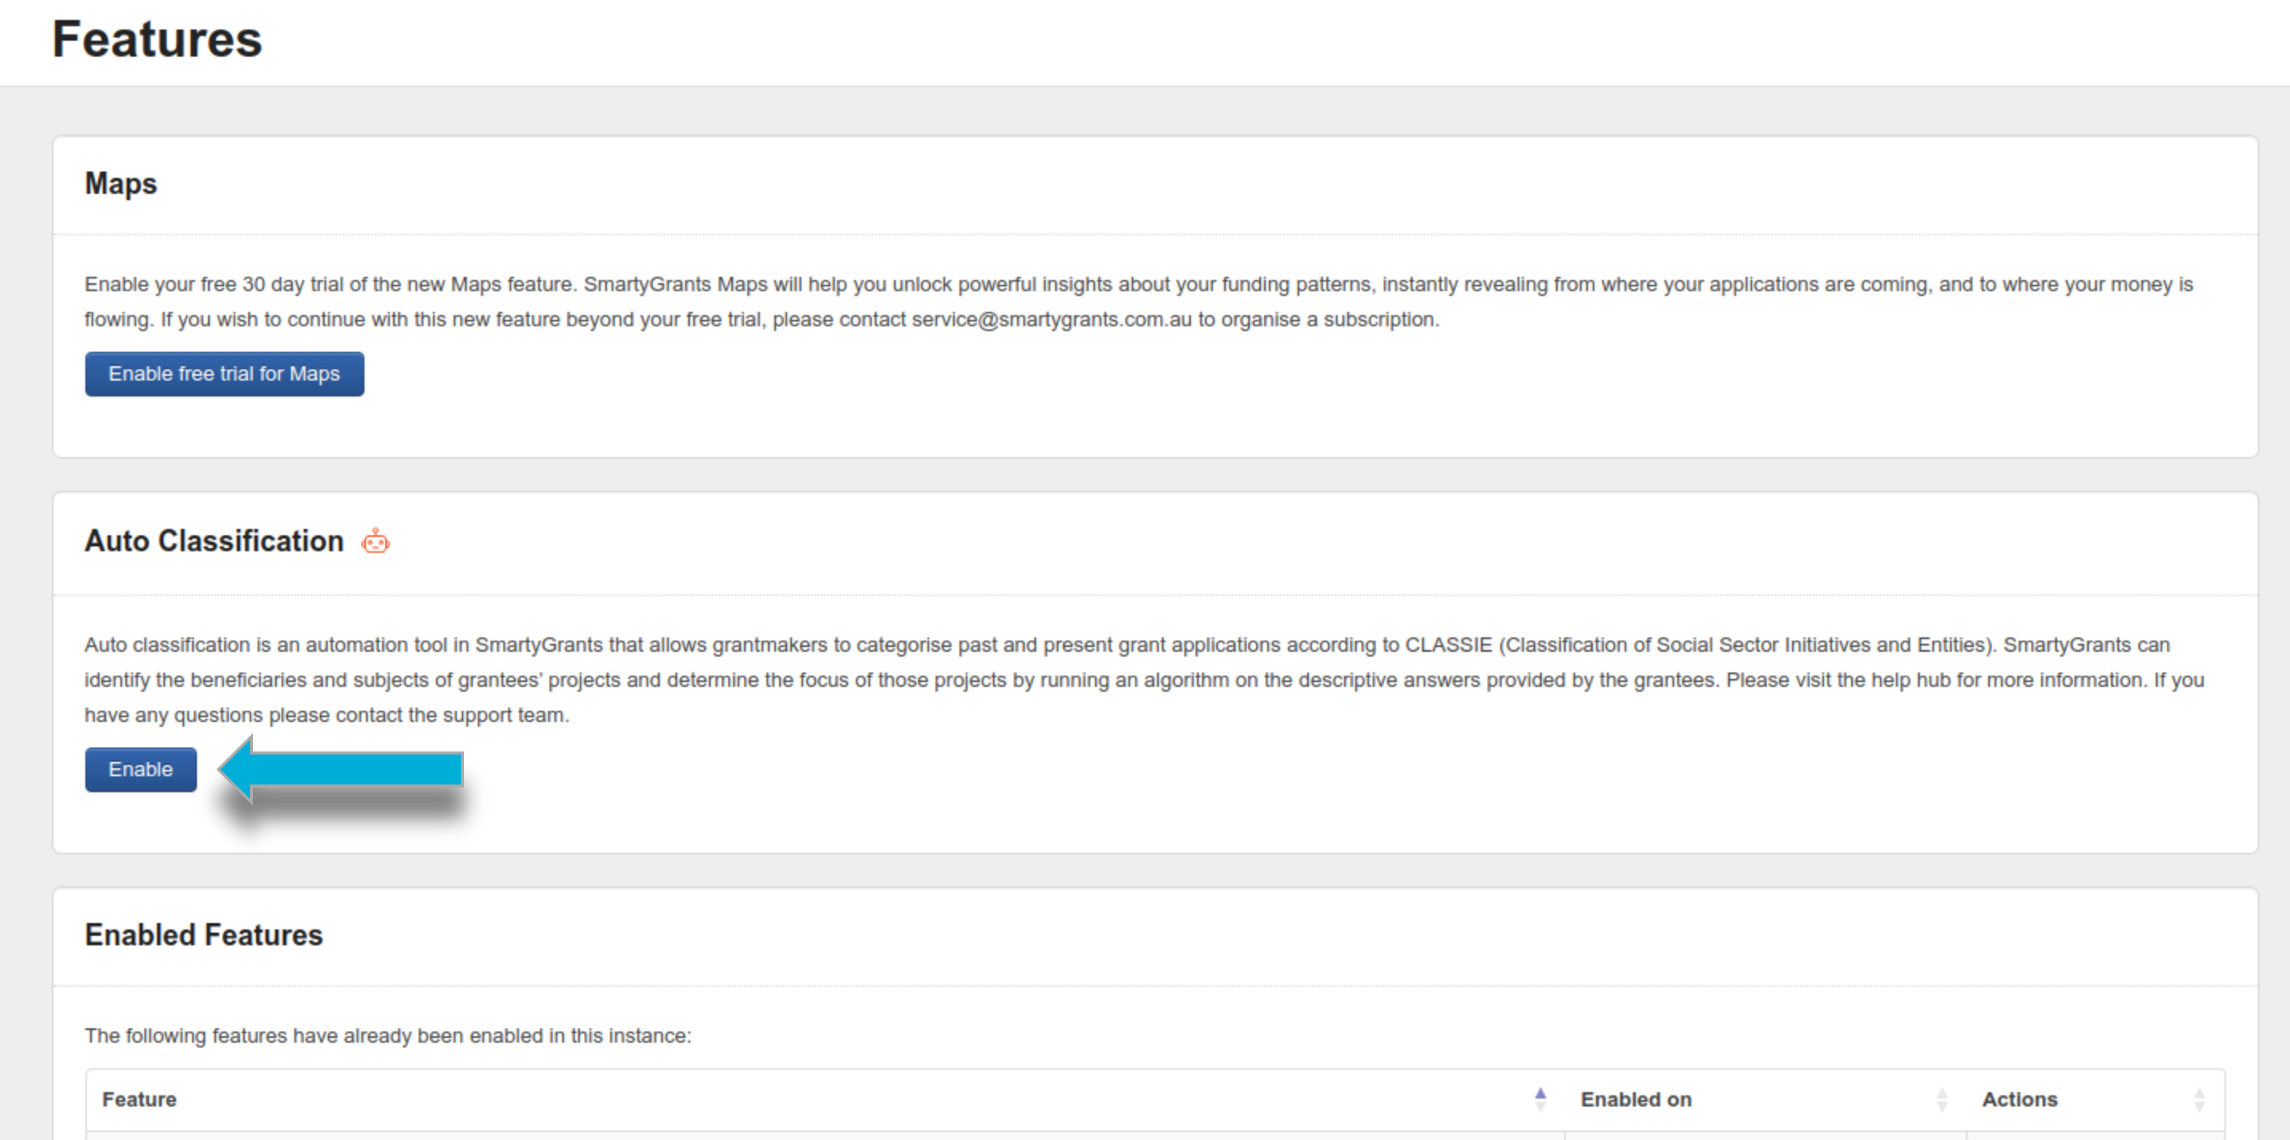Screen dimensions: 2290x1140
Task: Click the robot icon beside Auto Classification
Action: click(x=375, y=542)
